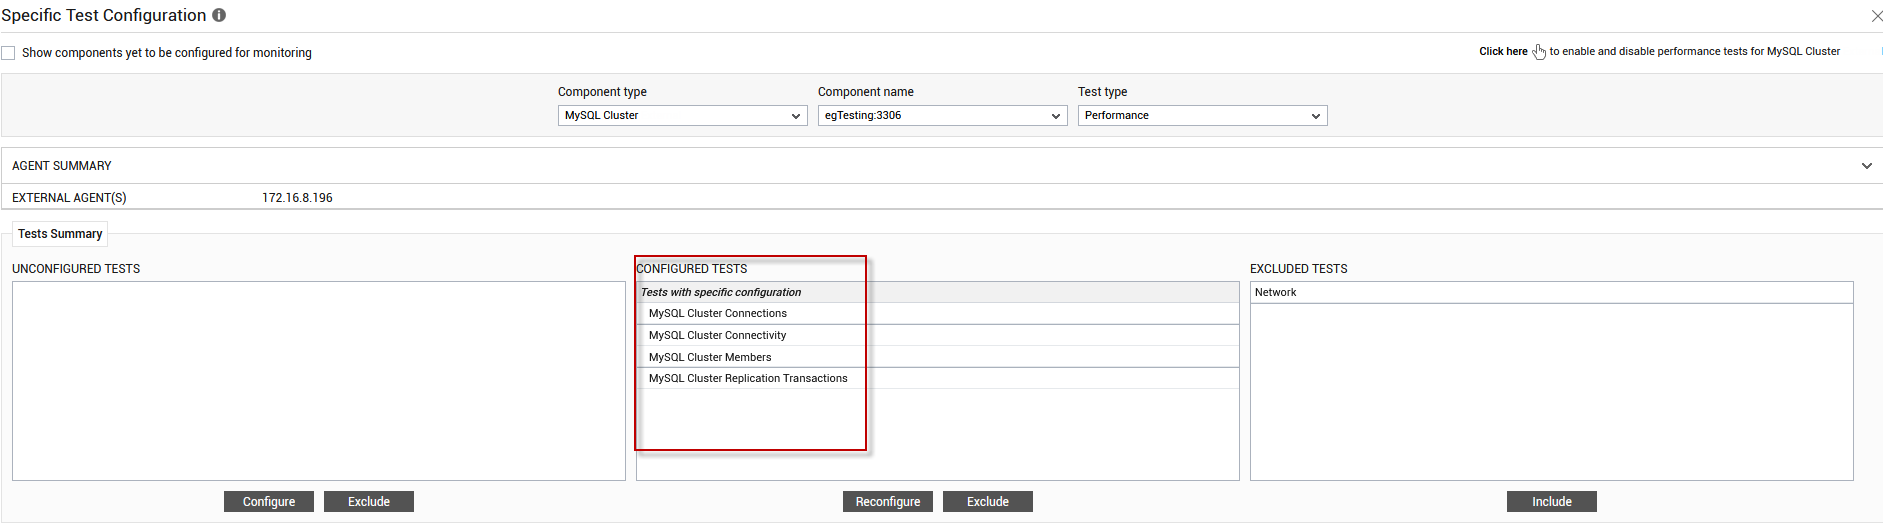Close the Specific Test Configuration window
The height and width of the screenshot is (524, 1883).
tap(1876, 16)
